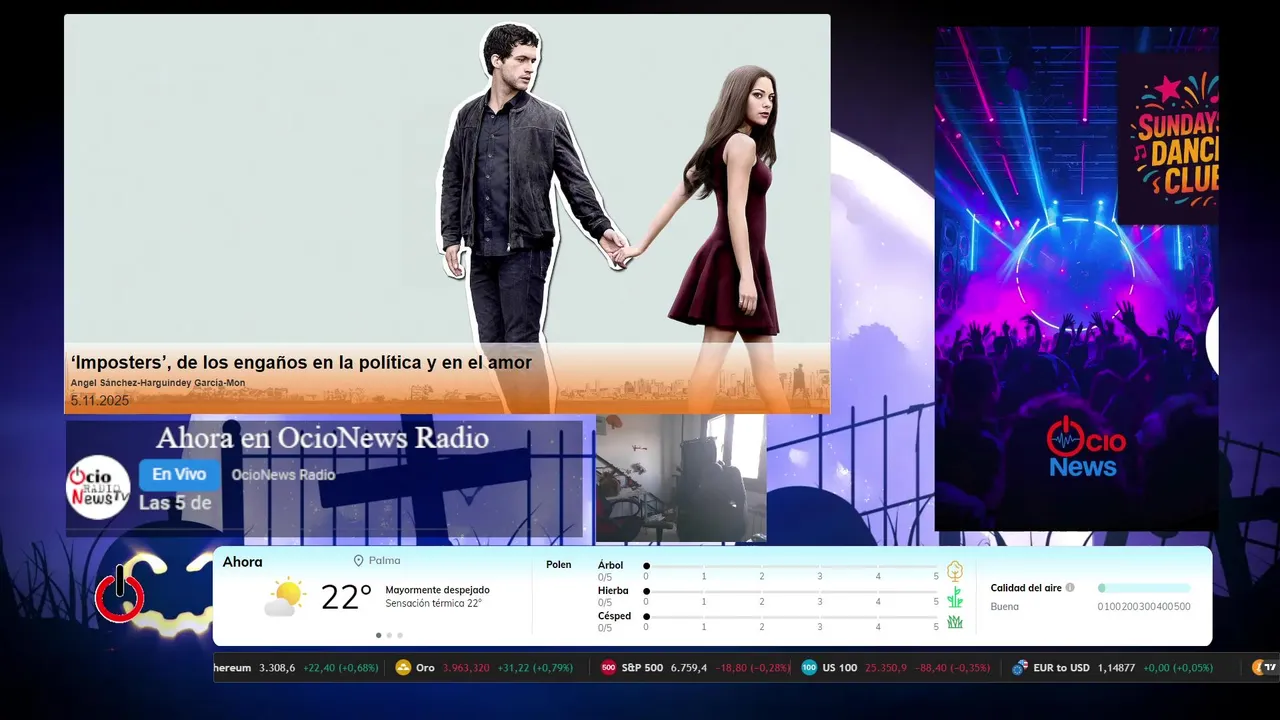Click the EUR to USD flags icon
The image size is (1280, 720).
(1020, 667)
